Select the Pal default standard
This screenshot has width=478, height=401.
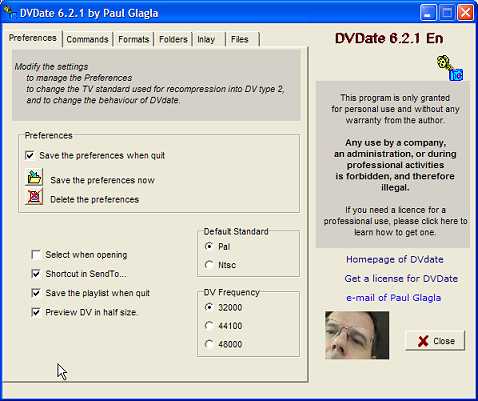209,246
